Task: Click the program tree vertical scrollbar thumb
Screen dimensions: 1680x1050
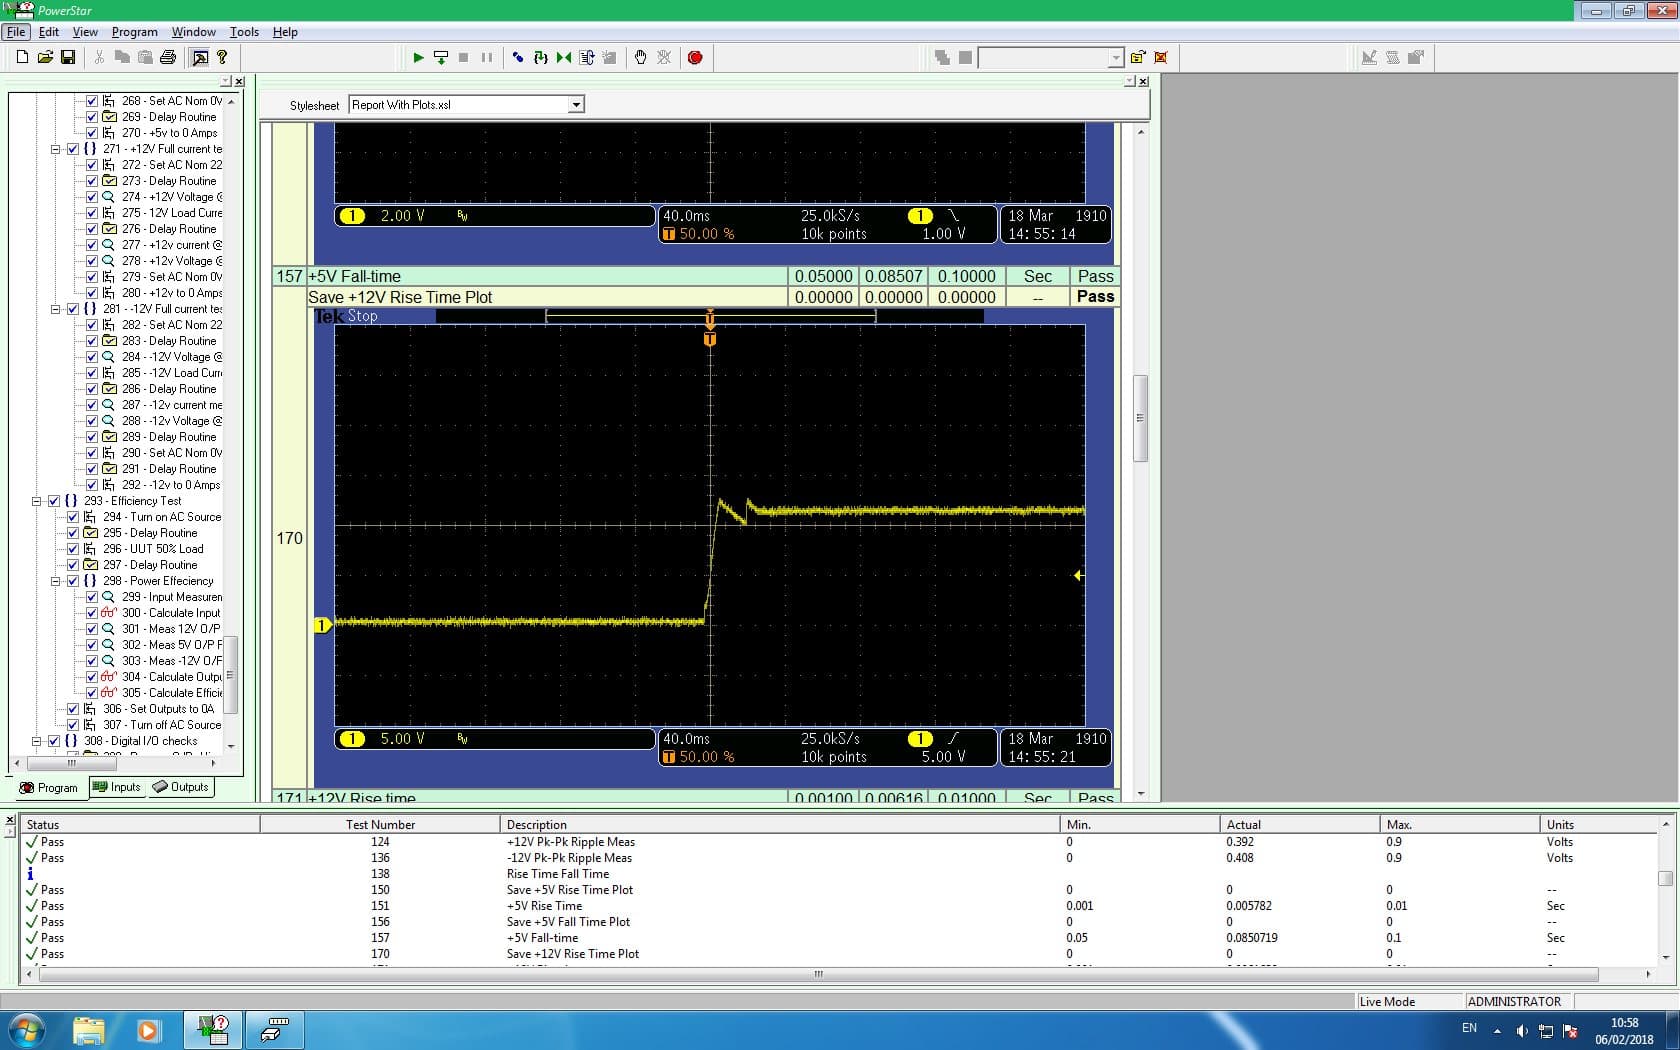Action: coord(231,675)
